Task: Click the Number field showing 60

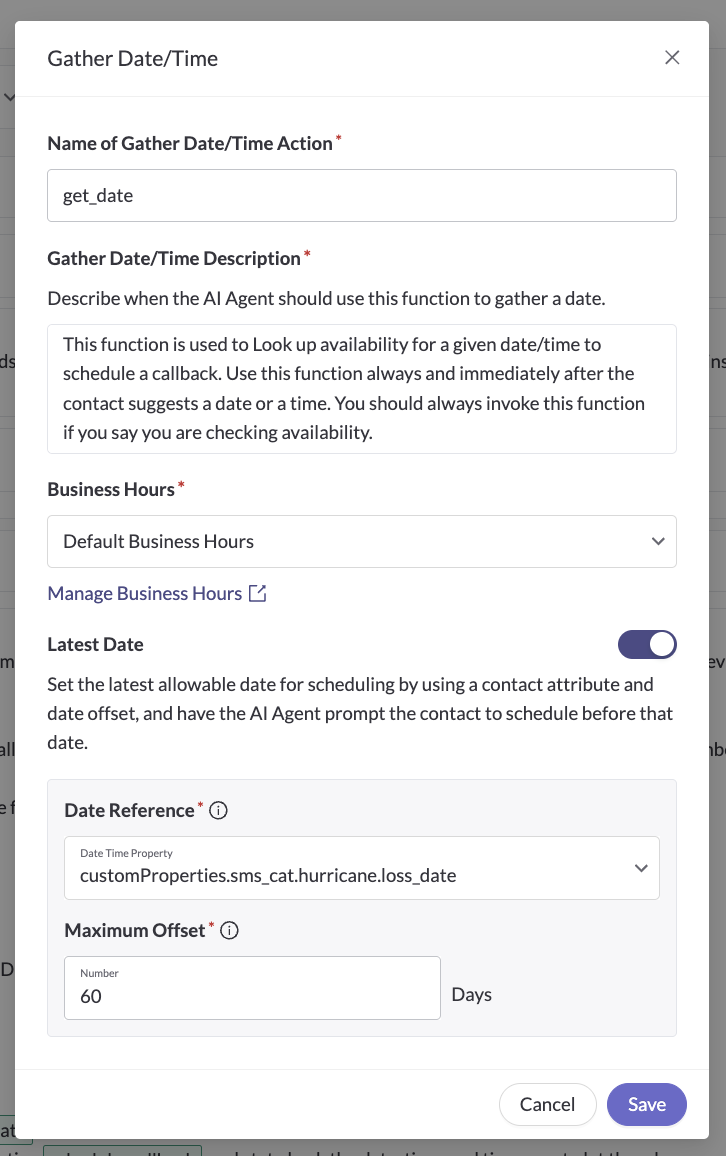Action: [x=252, y=988]
